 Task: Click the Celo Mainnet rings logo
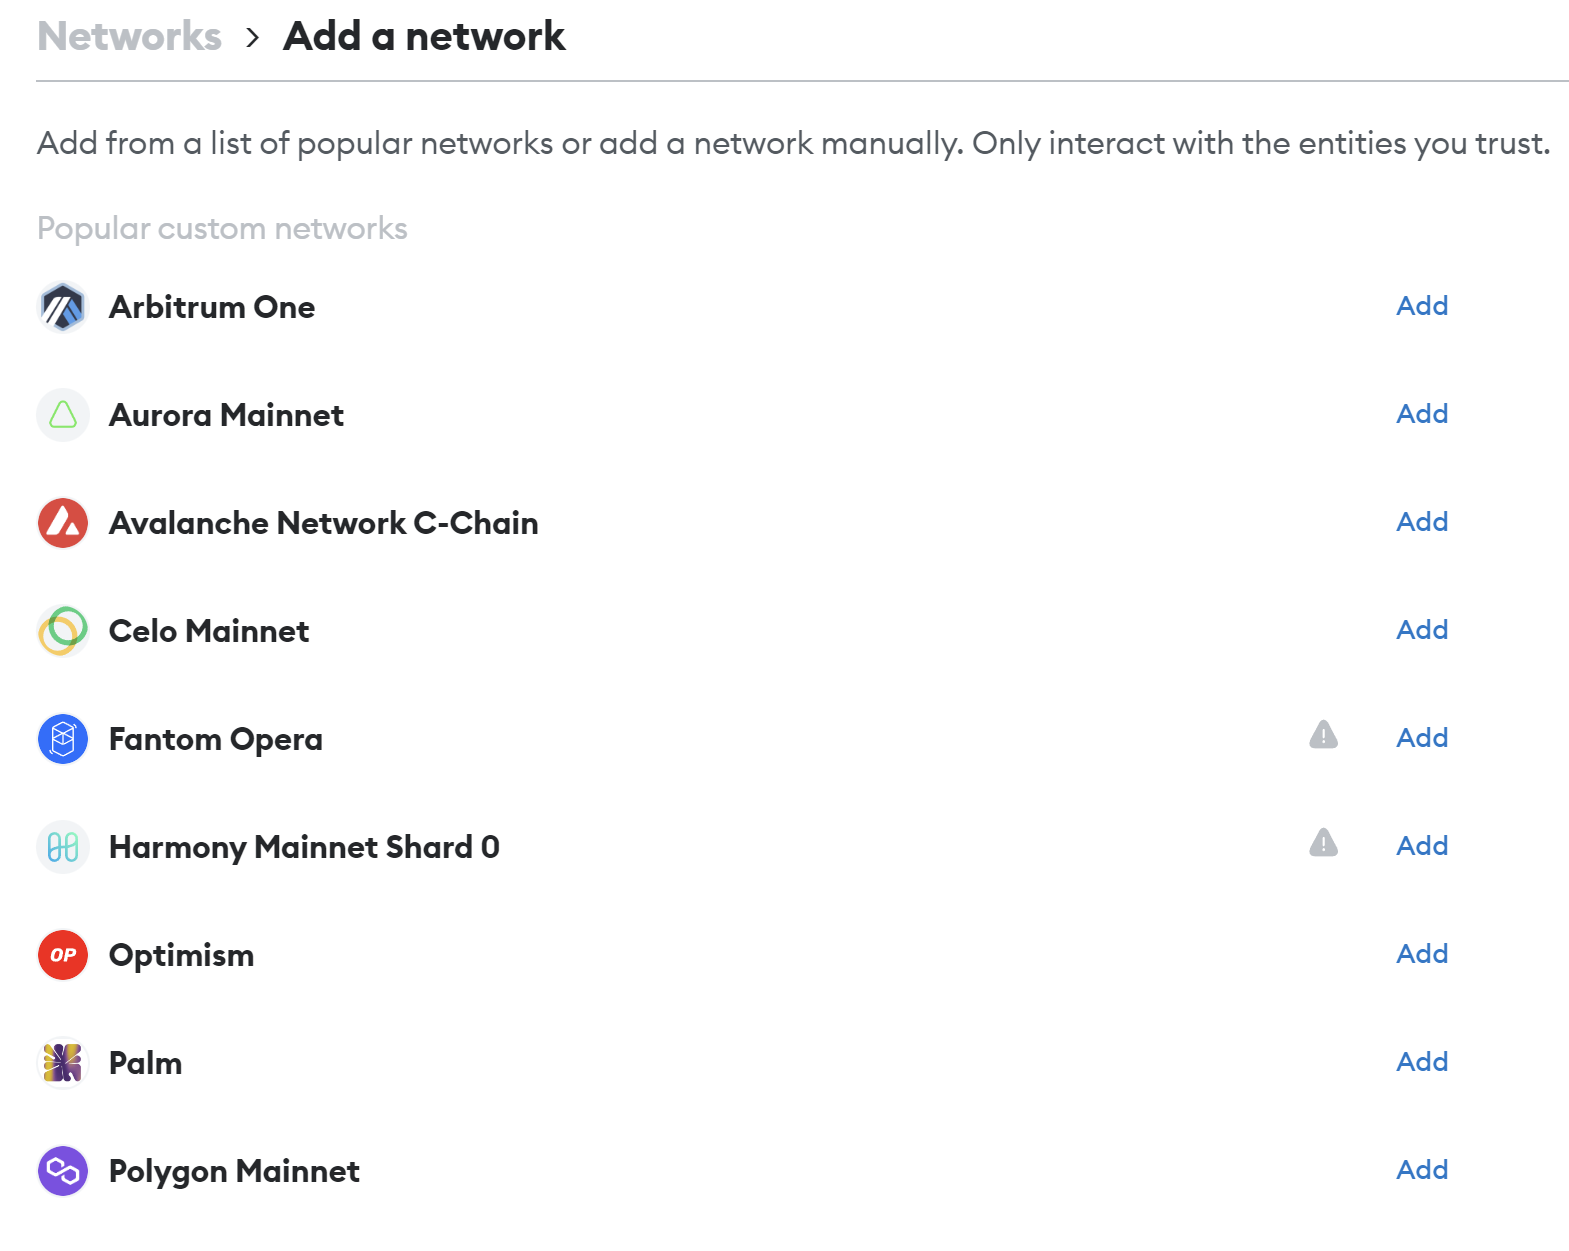click(63, 631)
